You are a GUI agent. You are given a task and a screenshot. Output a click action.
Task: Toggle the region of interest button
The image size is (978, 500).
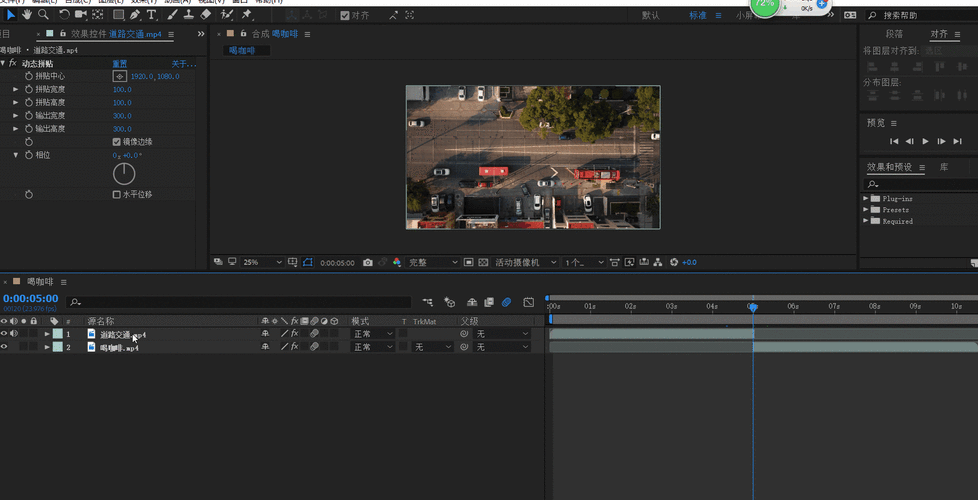click(468, 262)
